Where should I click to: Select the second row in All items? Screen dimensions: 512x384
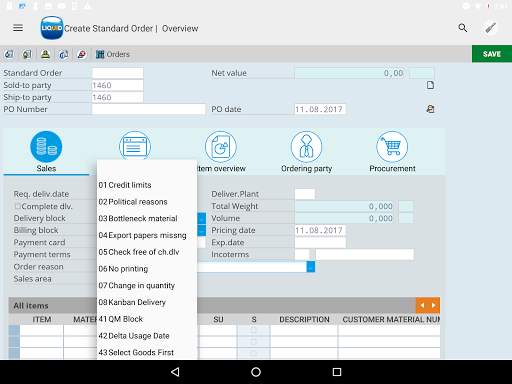pos(14,342)
